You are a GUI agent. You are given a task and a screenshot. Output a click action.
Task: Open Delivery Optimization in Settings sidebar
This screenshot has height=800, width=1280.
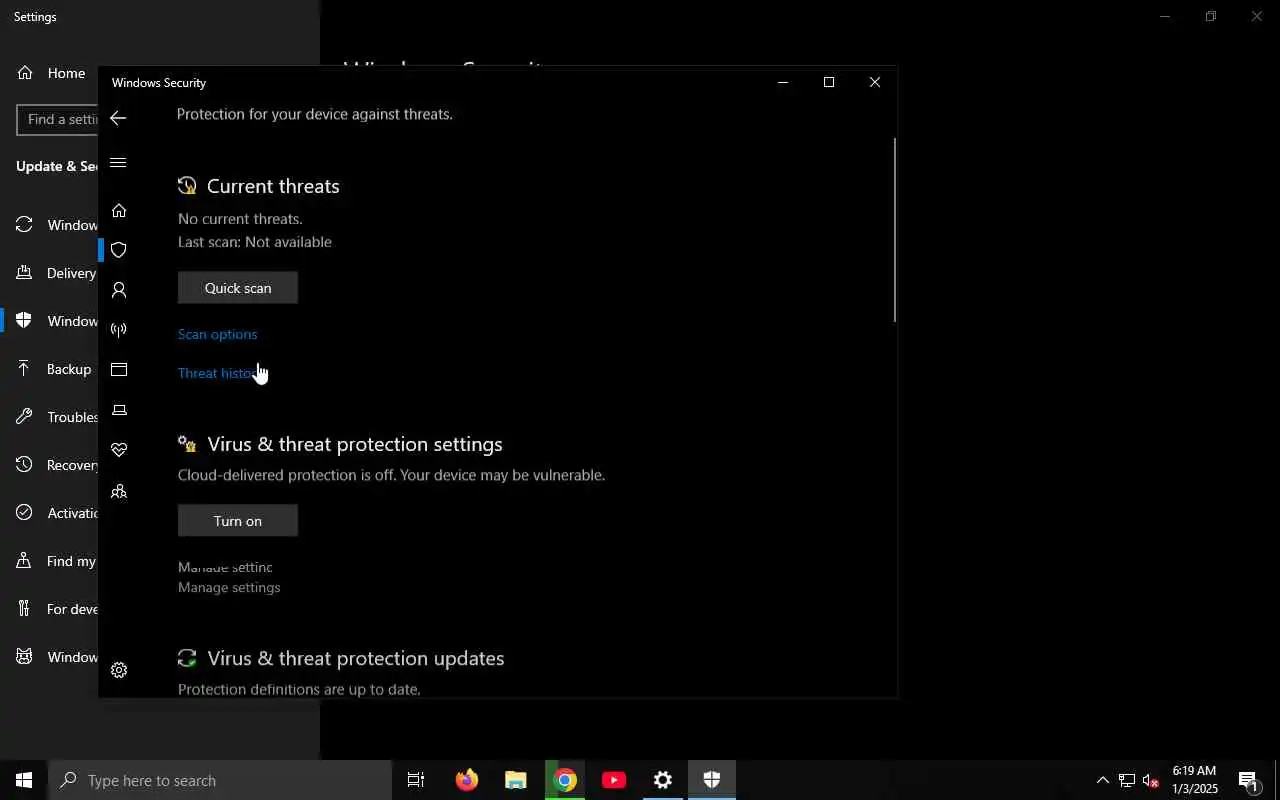[50, 273]
